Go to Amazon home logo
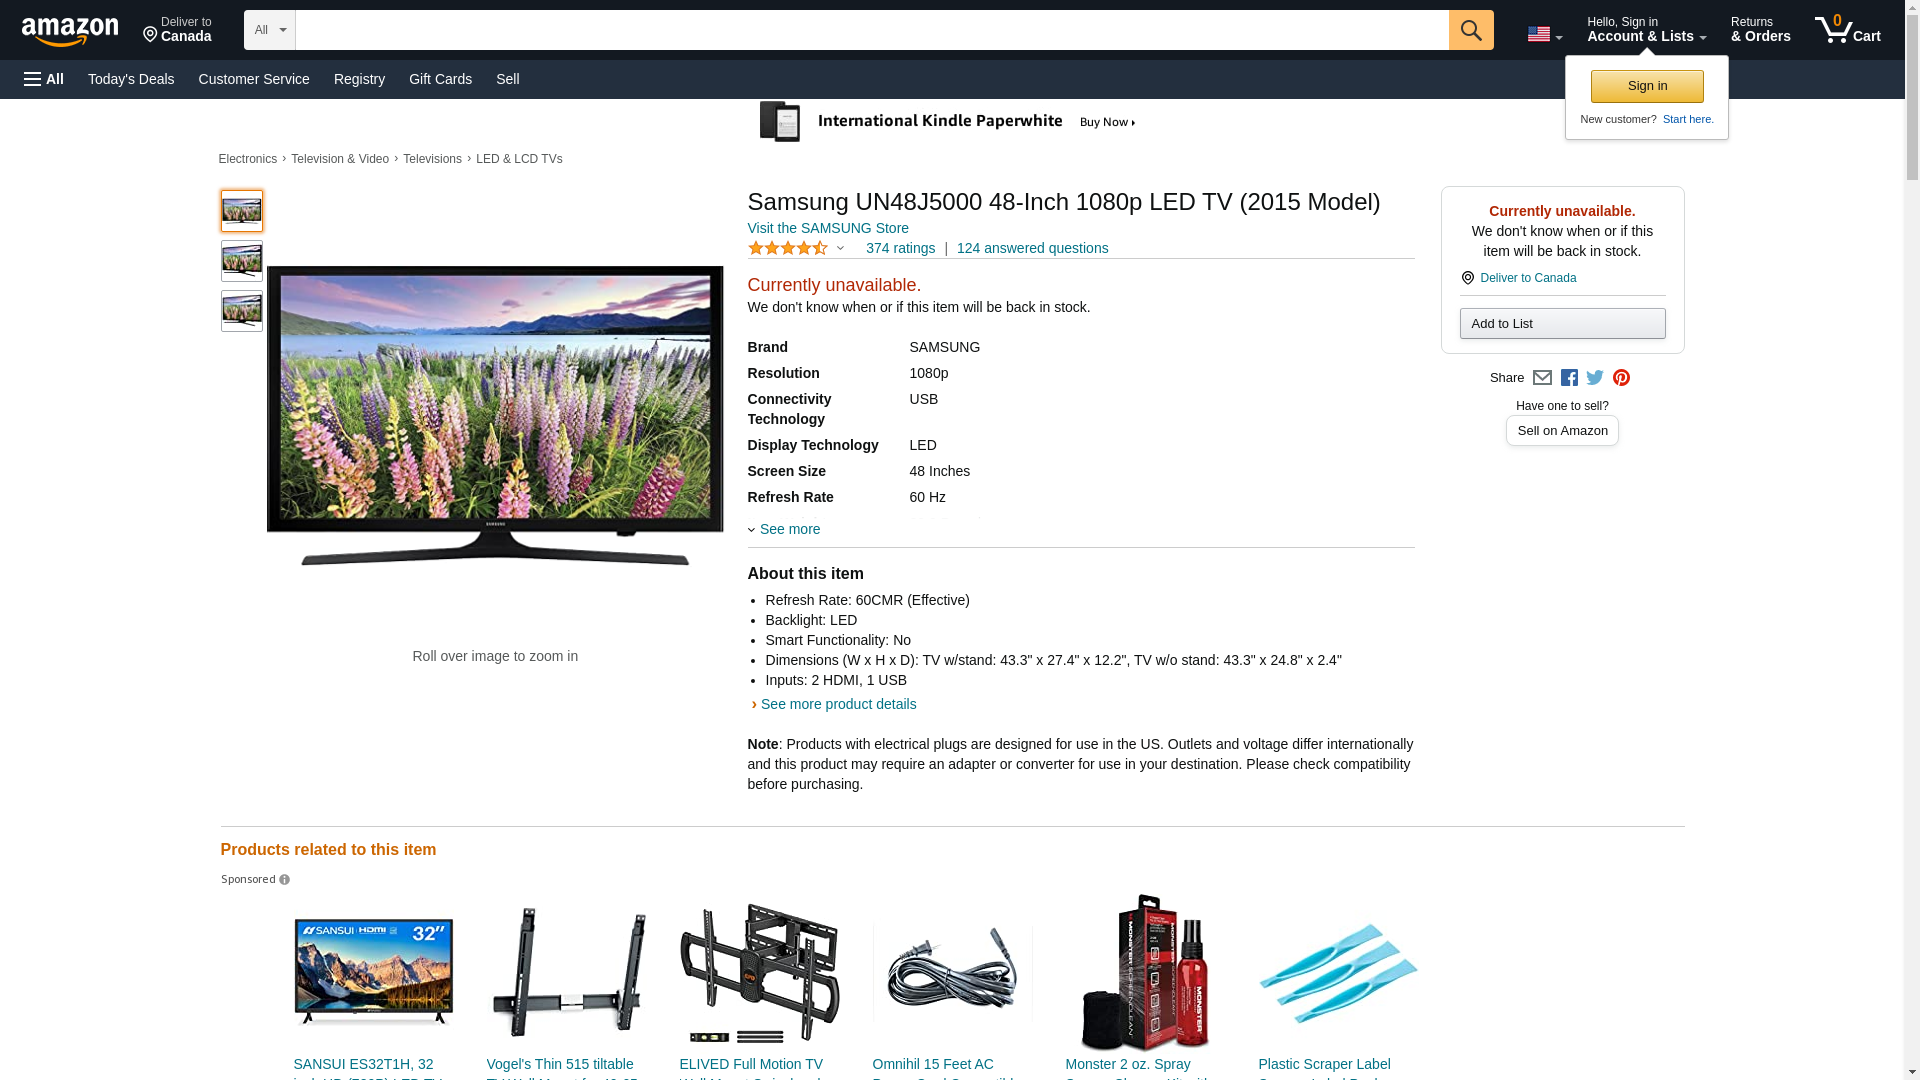This screenshot has height=1080, width=1920. [70, 31]
